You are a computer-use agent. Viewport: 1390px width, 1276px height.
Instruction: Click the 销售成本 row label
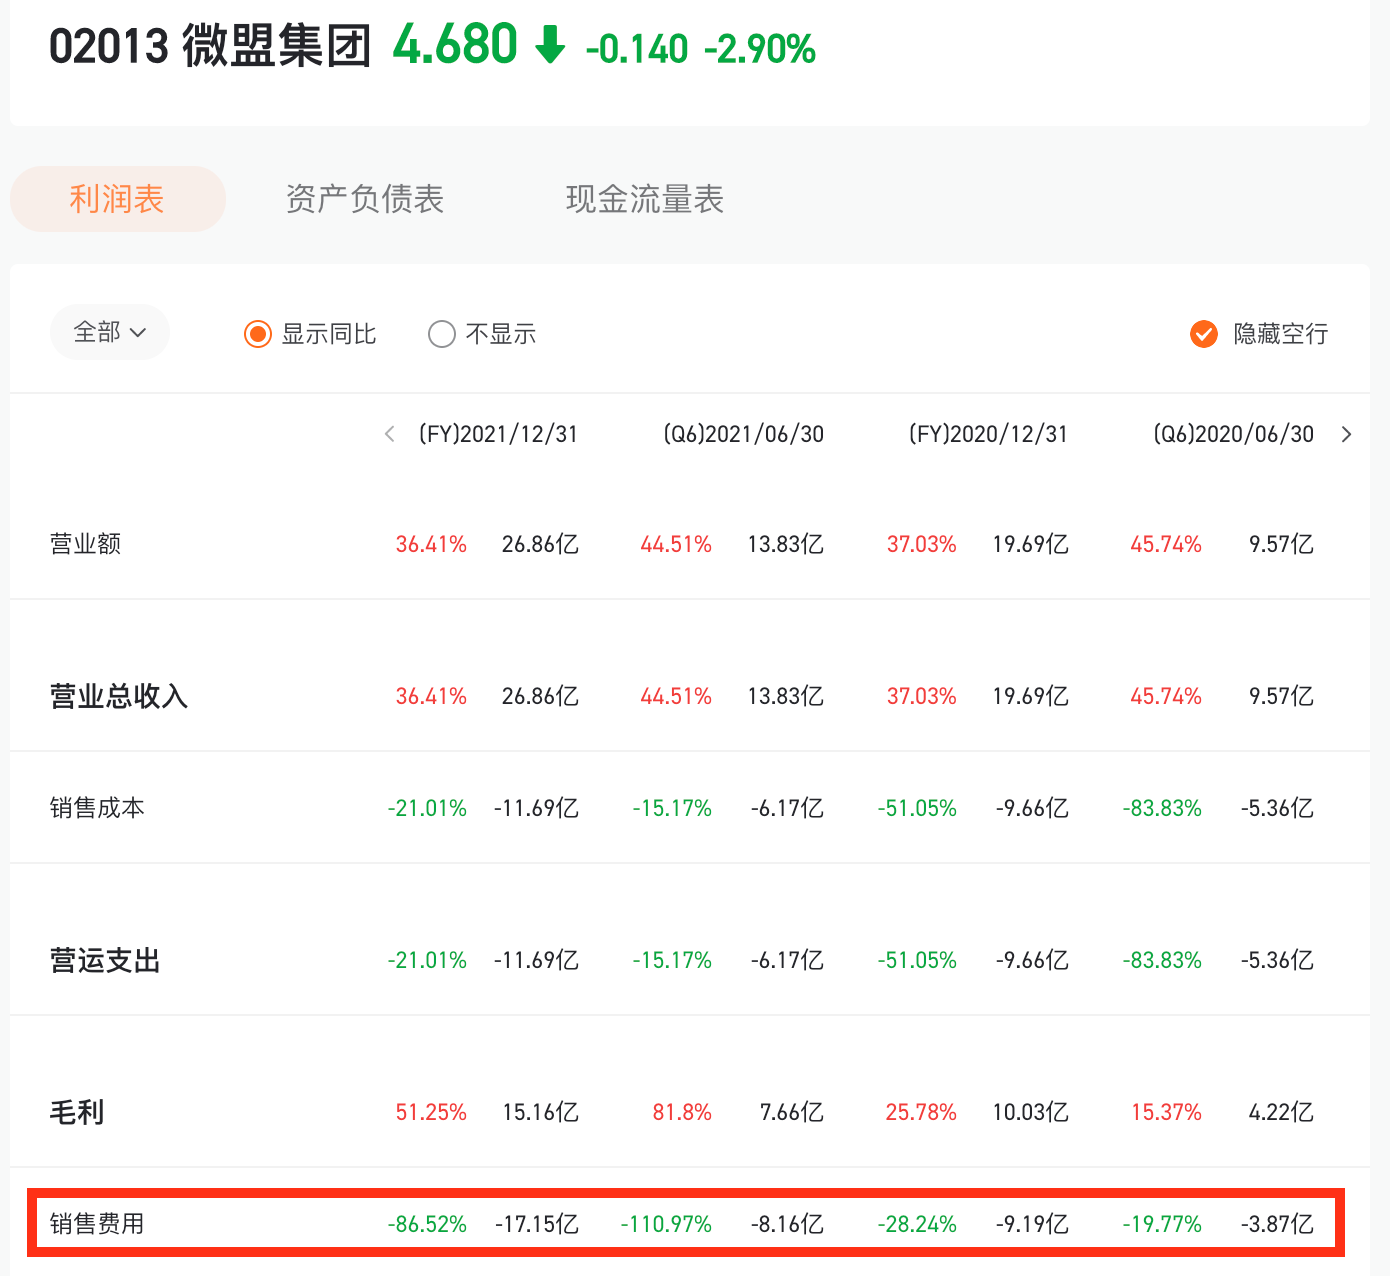98,808
